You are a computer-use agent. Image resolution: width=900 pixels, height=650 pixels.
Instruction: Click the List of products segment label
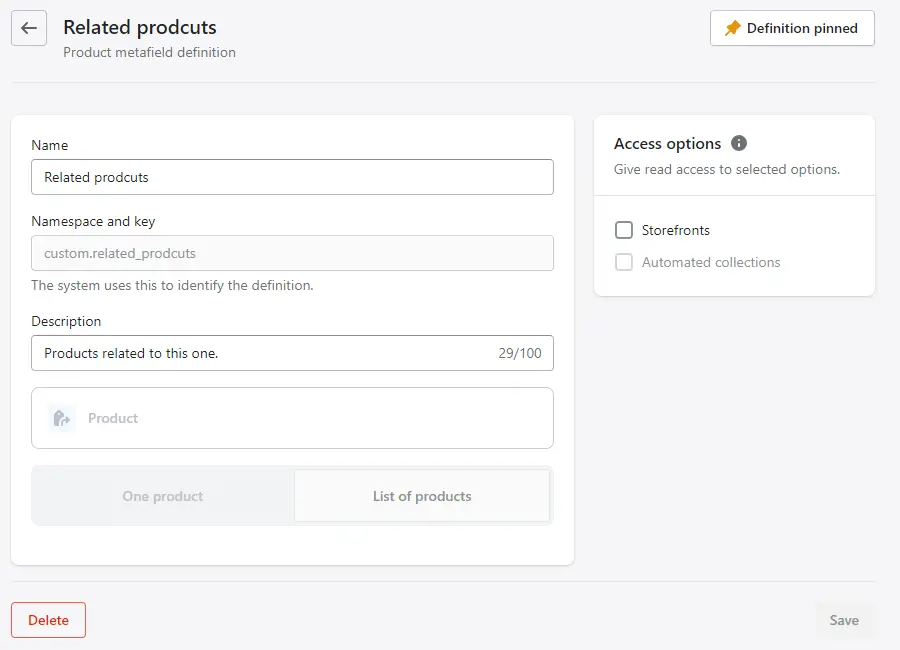pyautogui.click(x=422, y=496)
